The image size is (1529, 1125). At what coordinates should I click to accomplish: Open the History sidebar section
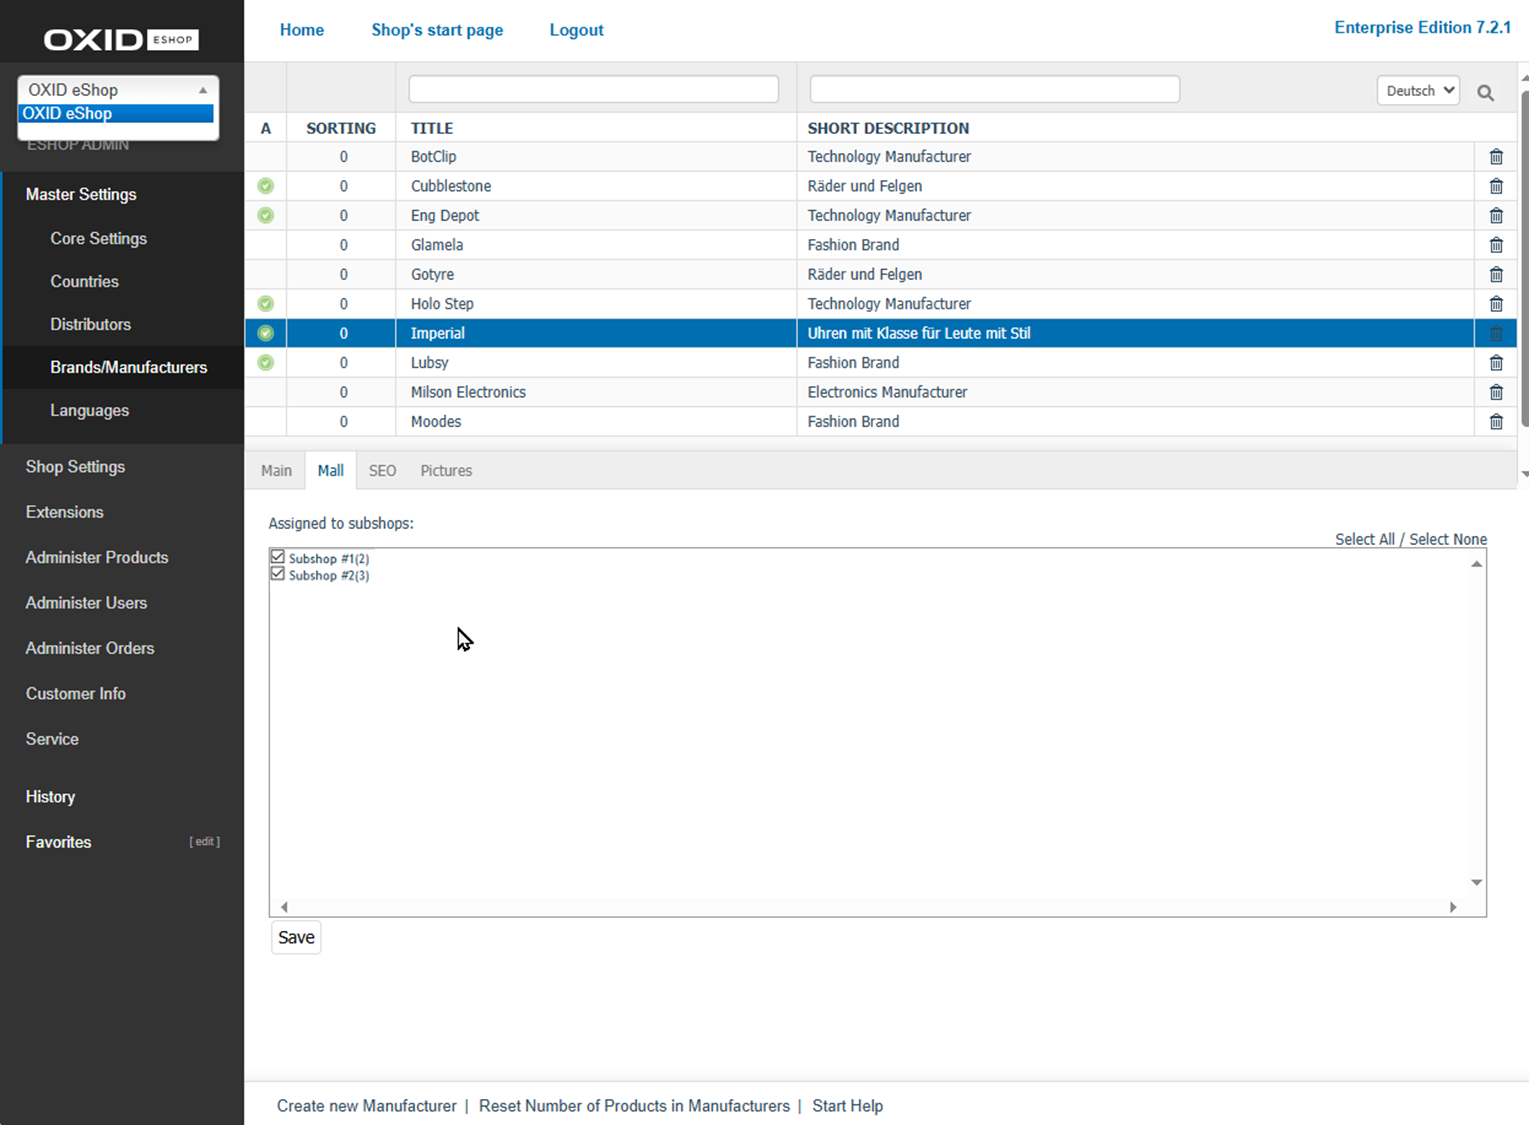coord(50,797)
